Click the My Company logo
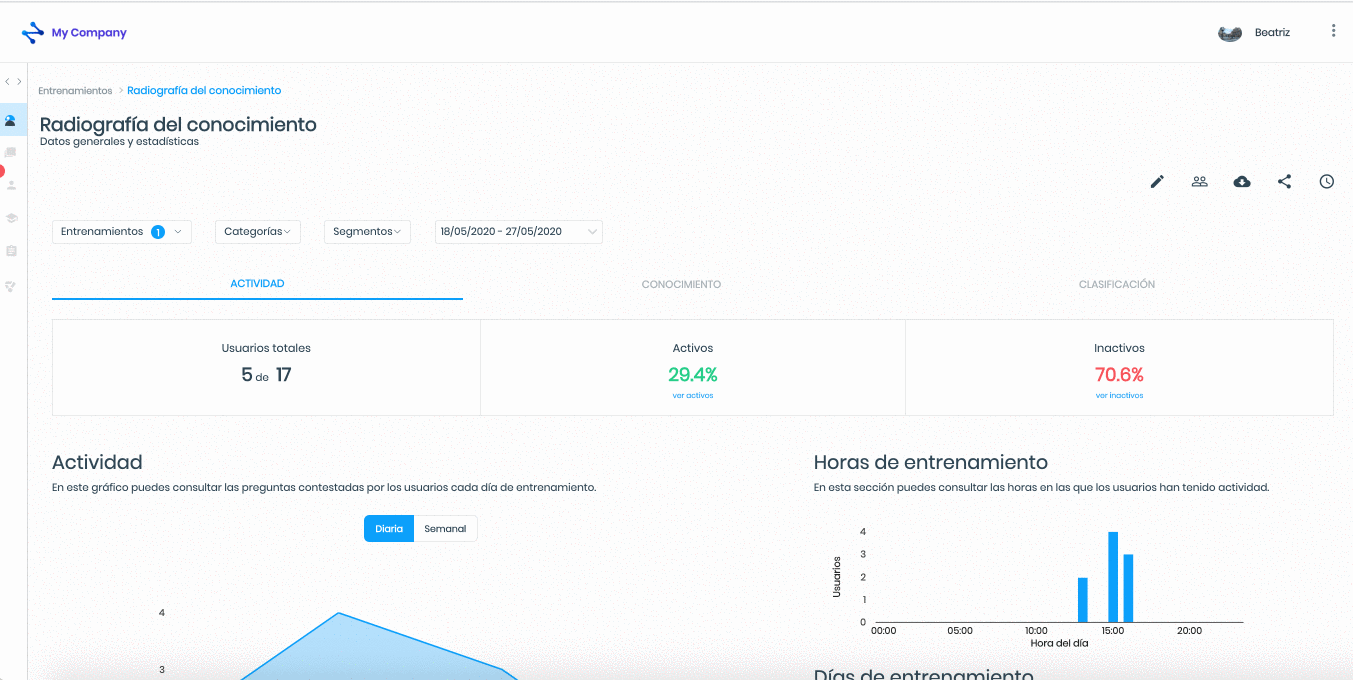1353x680 pixels. point(74,32)
